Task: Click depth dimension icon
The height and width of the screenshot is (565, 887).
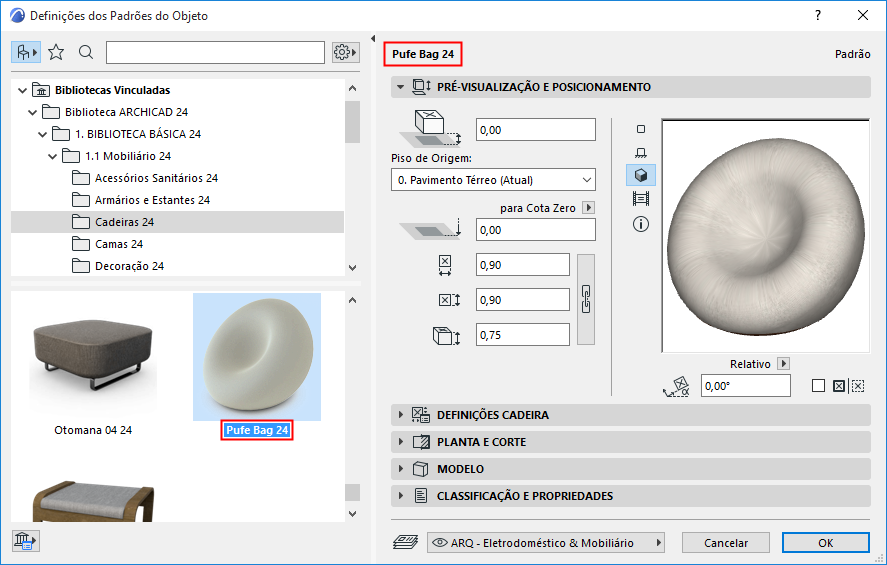Action: 450,300
